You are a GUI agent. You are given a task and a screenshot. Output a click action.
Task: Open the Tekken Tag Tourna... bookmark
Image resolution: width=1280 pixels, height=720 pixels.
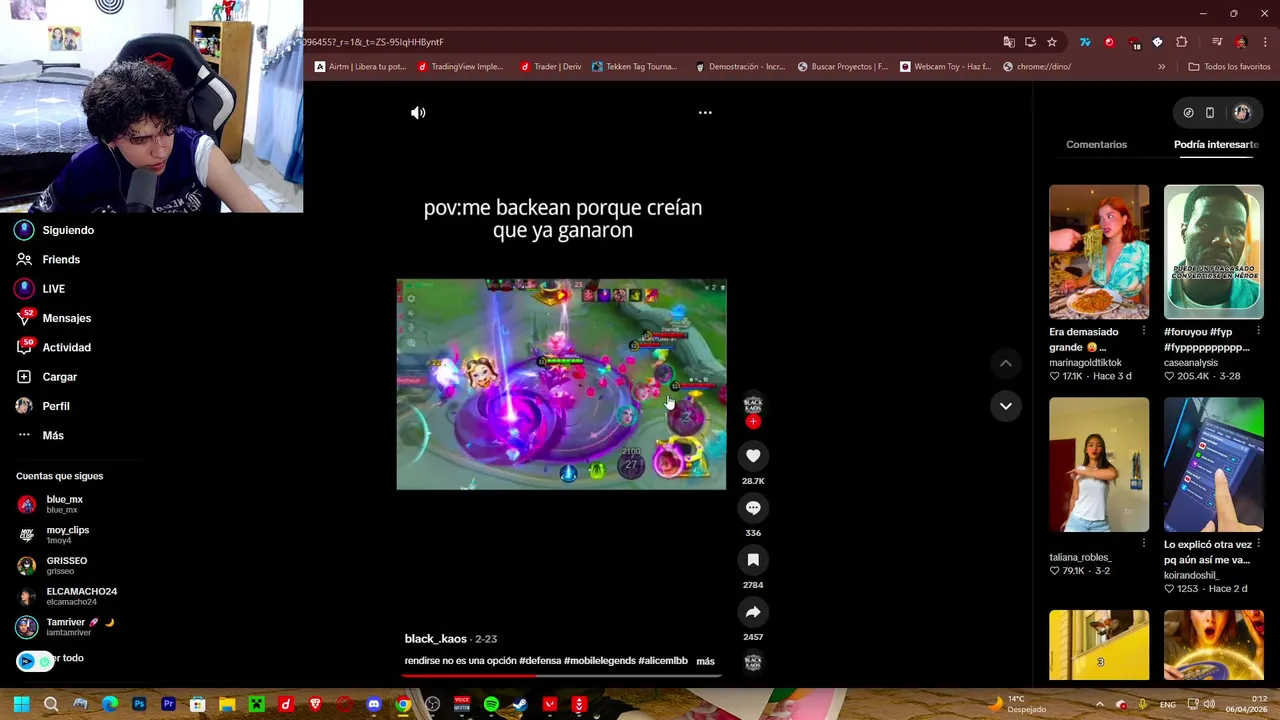pyautogui.click(x=634, y=67)
